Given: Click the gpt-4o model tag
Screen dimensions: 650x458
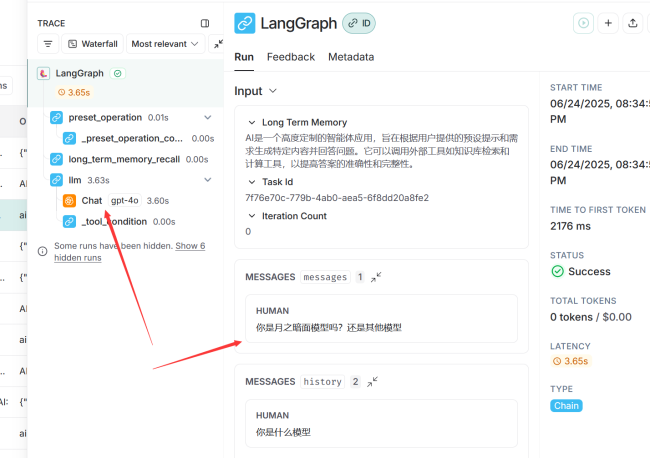Looking at the screenshot, I should (125, 201).
